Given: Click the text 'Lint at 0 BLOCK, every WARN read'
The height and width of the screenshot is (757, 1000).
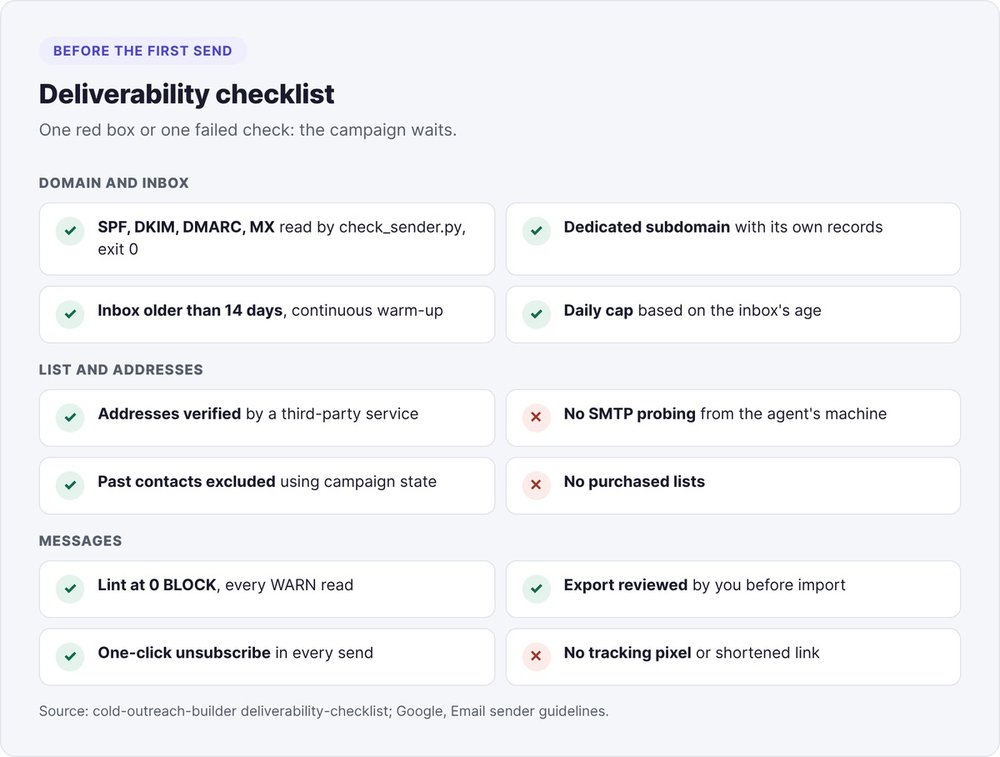Looking at the screenshot, I should 226,585.
